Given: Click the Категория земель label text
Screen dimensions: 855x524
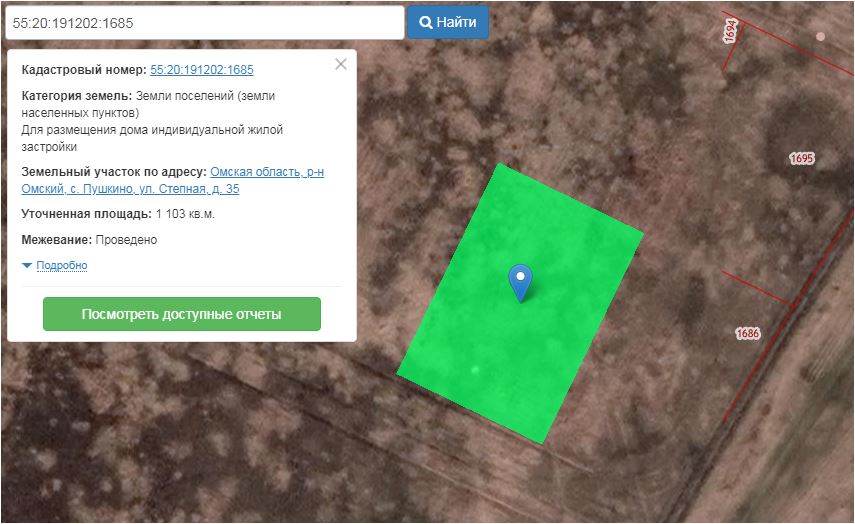Looking at the screenshot, I should pos(76,95).
